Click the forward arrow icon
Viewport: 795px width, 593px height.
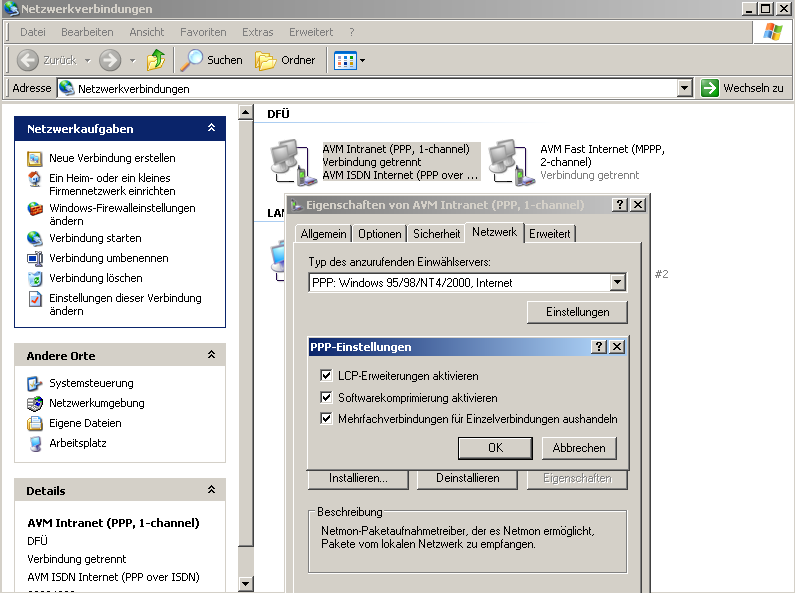point(110,60)
